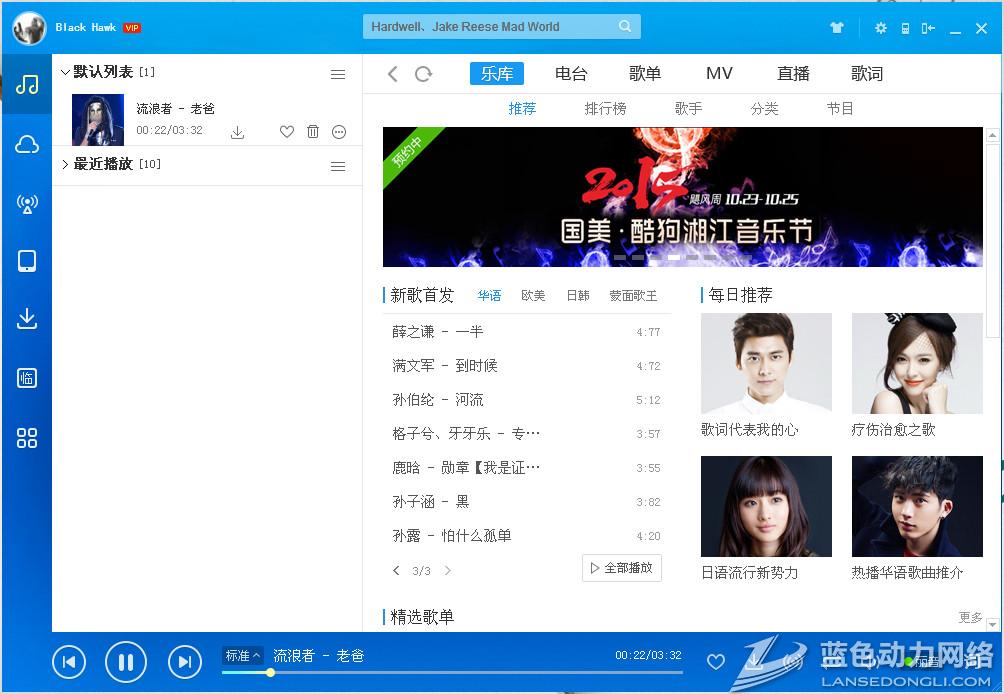Select the 排行榜 sub-tab
The image size is (1004, 694).
[605, 109]
